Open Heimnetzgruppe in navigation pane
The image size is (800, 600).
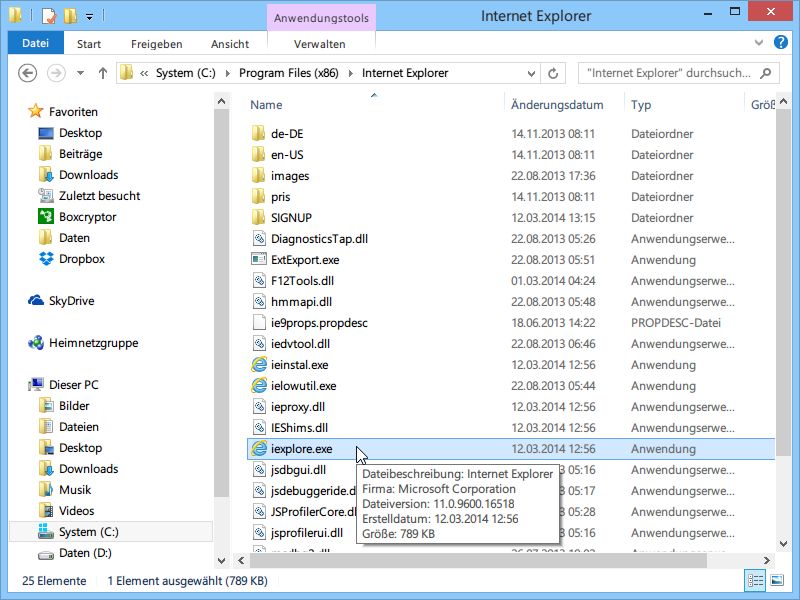pos(93,343)
